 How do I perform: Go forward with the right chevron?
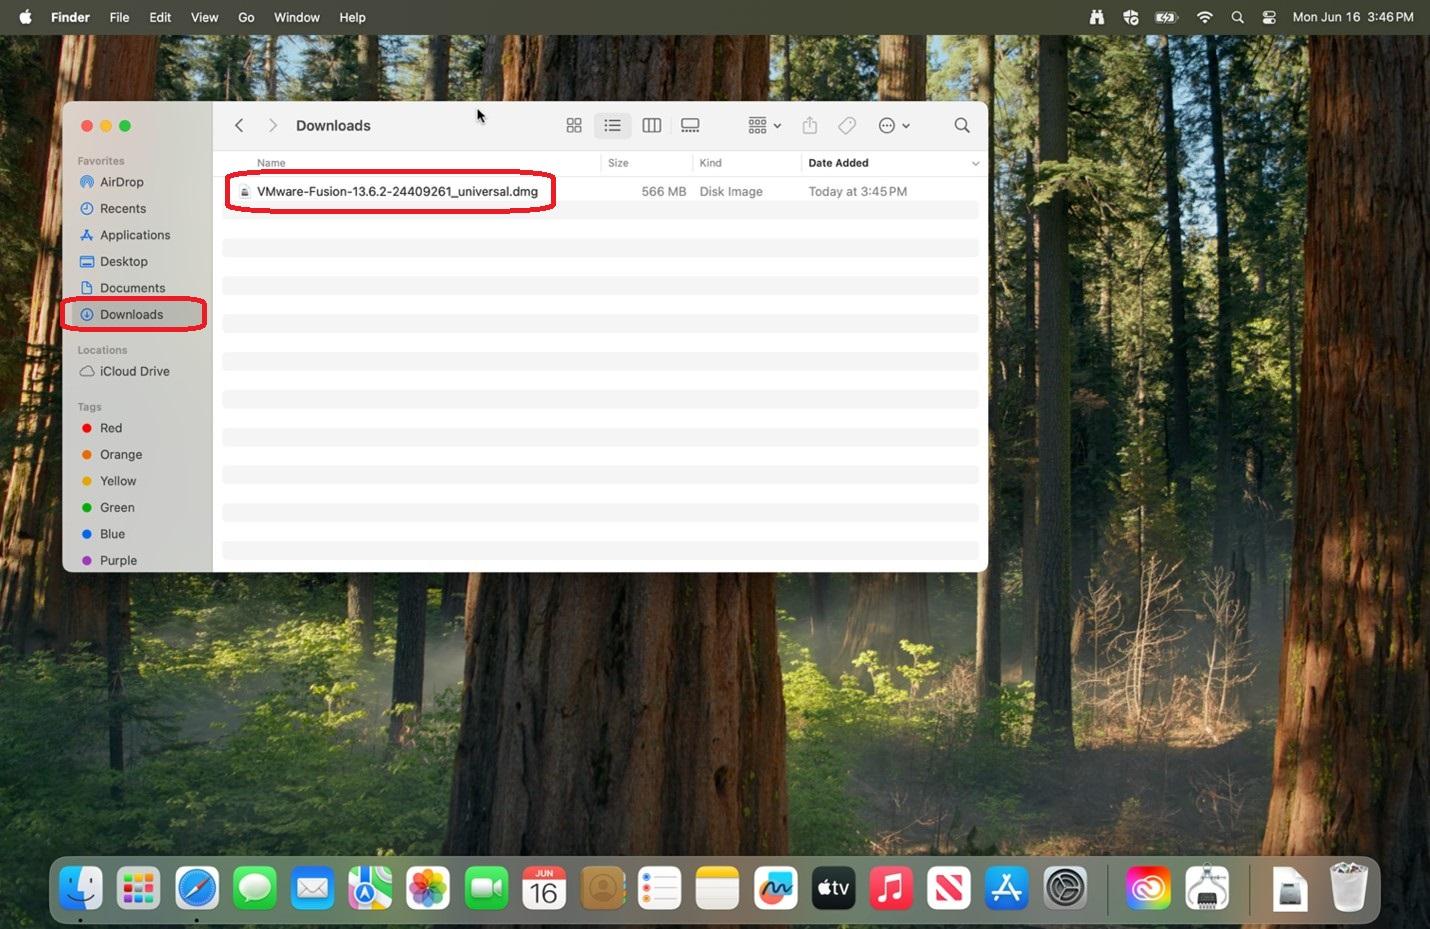tap(272, 125)
